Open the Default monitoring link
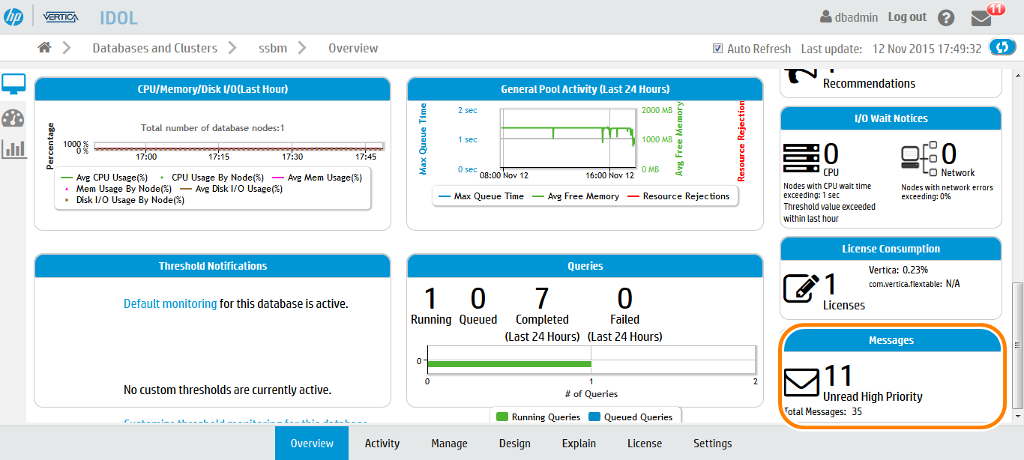 click(170, 303)
